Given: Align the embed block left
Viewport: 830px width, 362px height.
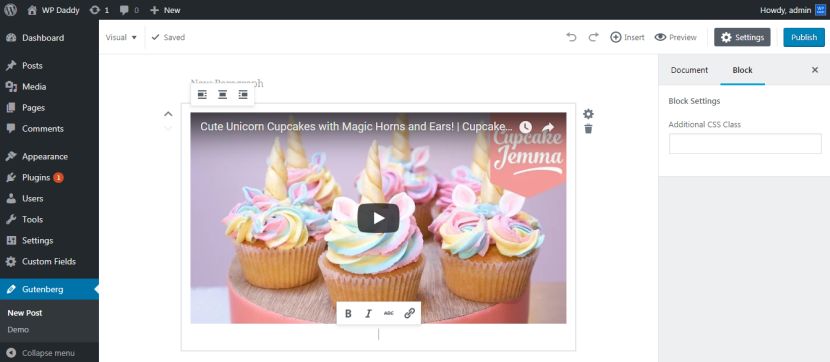Looking at the screenshot, I should [202, 95].
